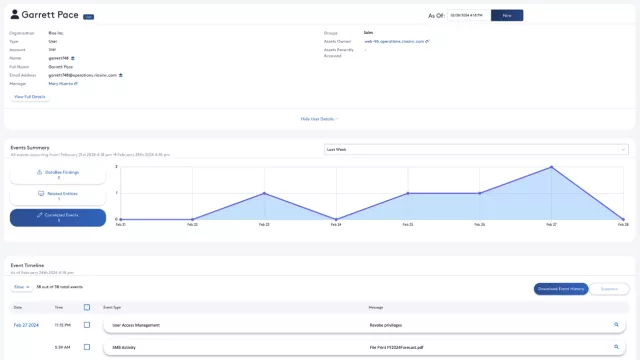Open the Filter dropdown in Event Timeline
The image size is (640, 360).
[x=22, y=287]
